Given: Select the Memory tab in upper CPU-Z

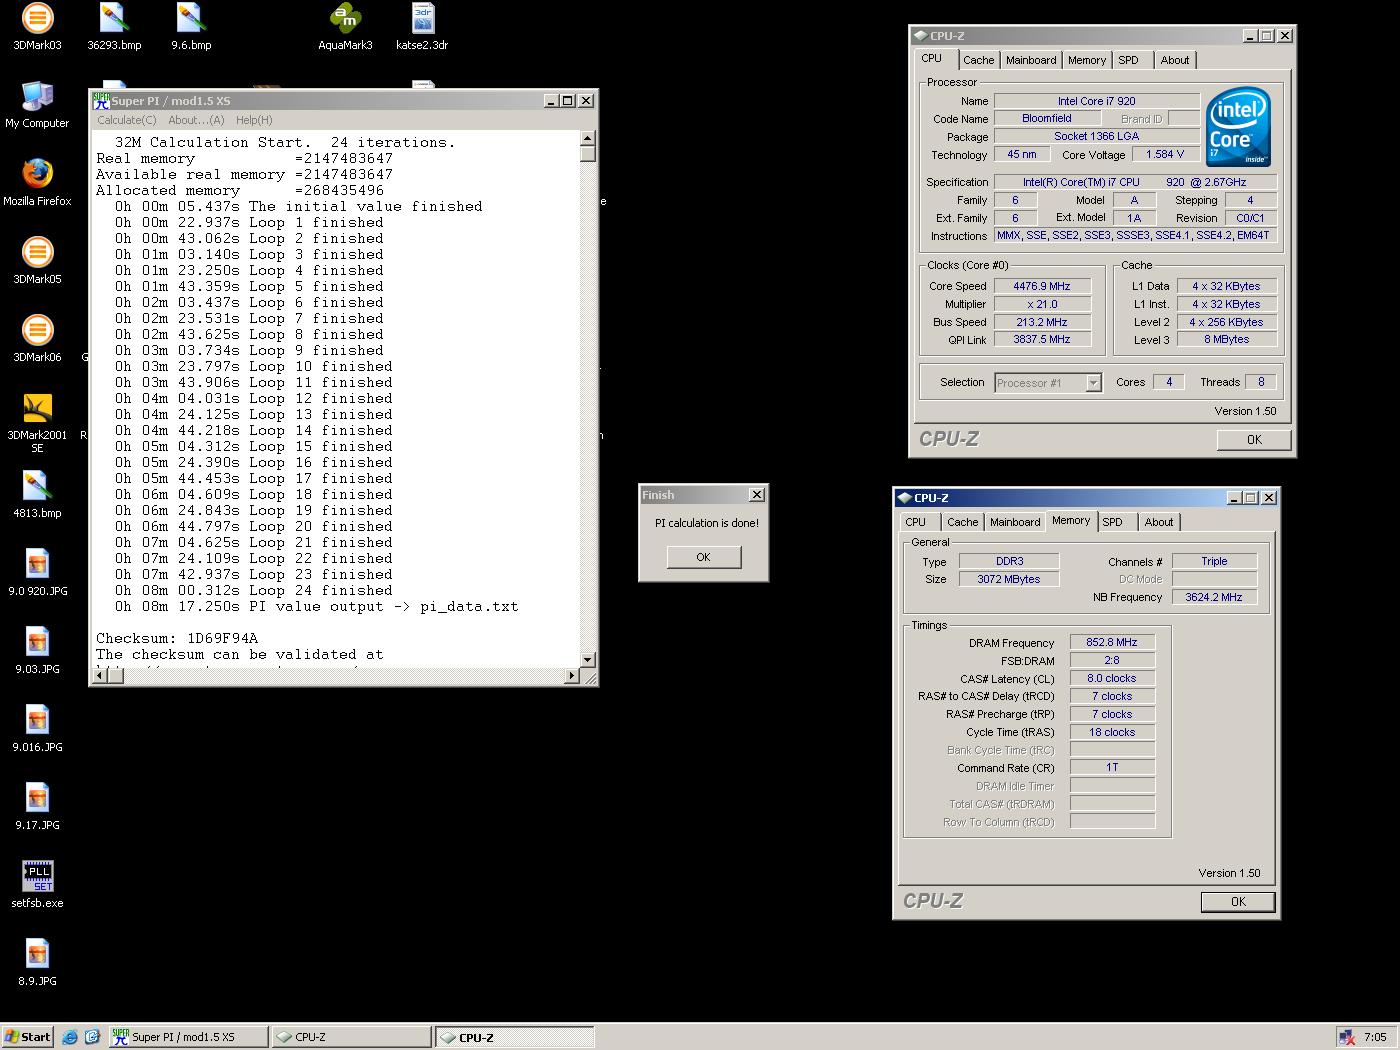Looking at the screenshot, I should pos(1087,60).
